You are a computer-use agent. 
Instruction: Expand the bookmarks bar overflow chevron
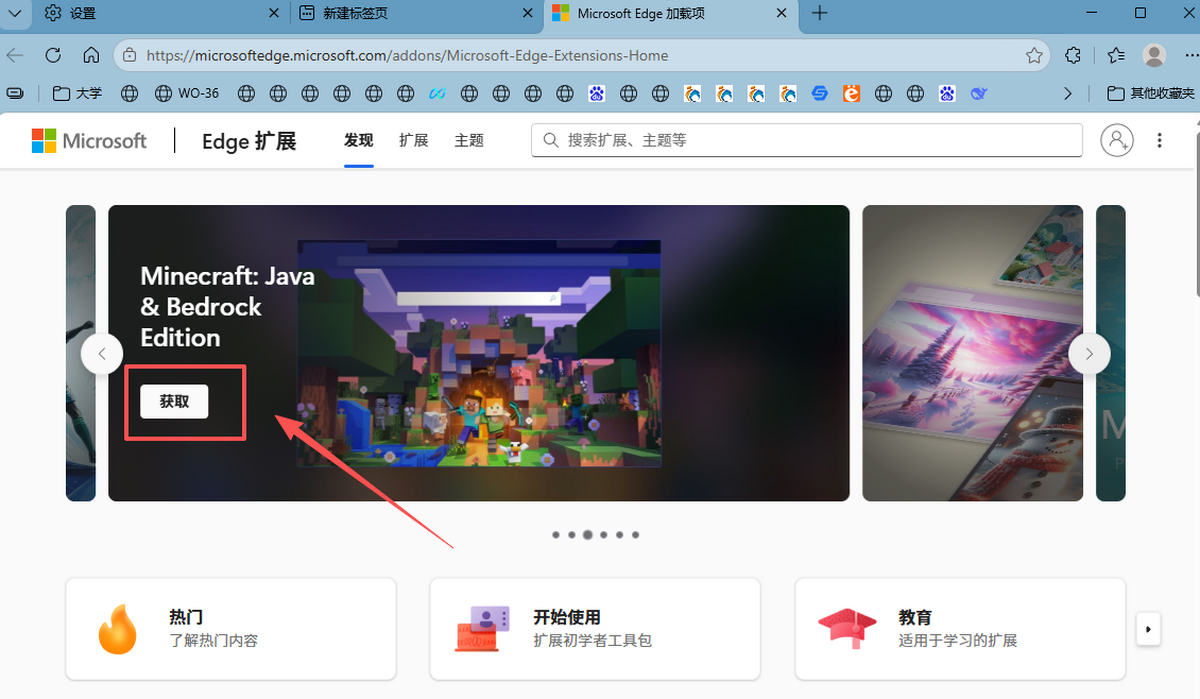pyautogui.click(x=1068, y=93)
